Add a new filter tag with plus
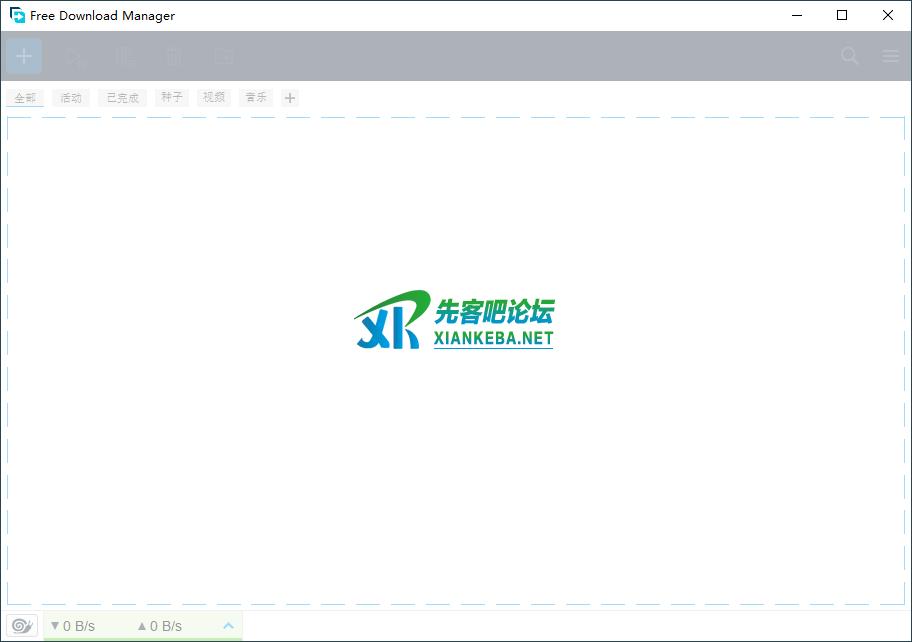 click(x=290, y=98)
